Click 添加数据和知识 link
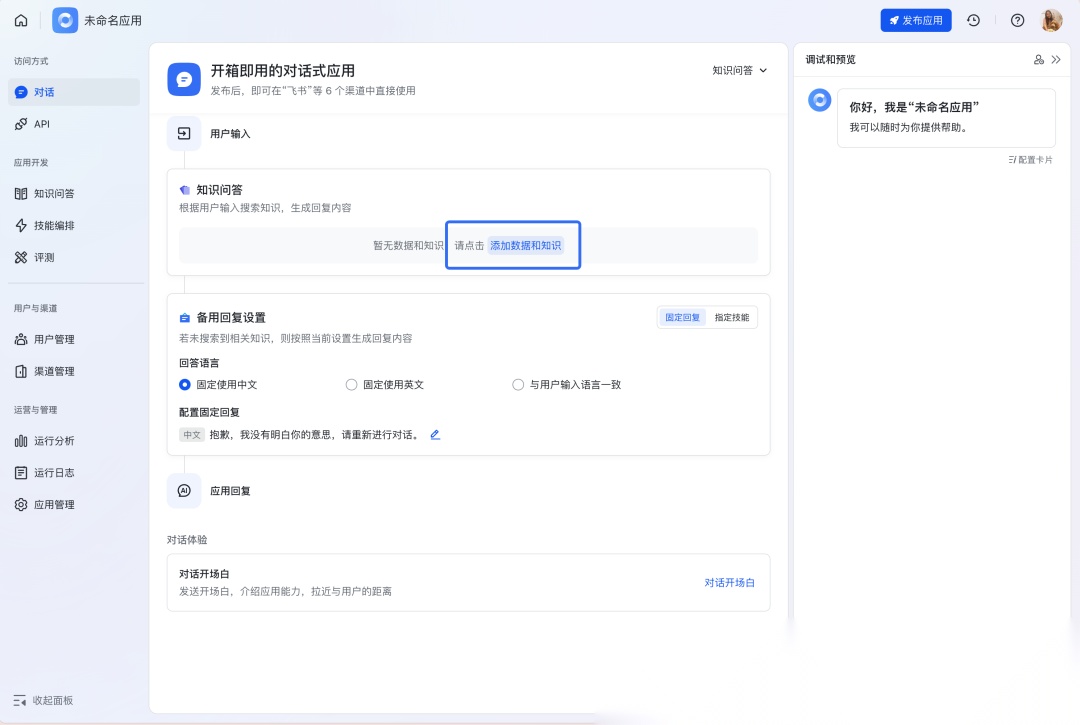The width and height of the screenshot is (1080, 725). 526,245
